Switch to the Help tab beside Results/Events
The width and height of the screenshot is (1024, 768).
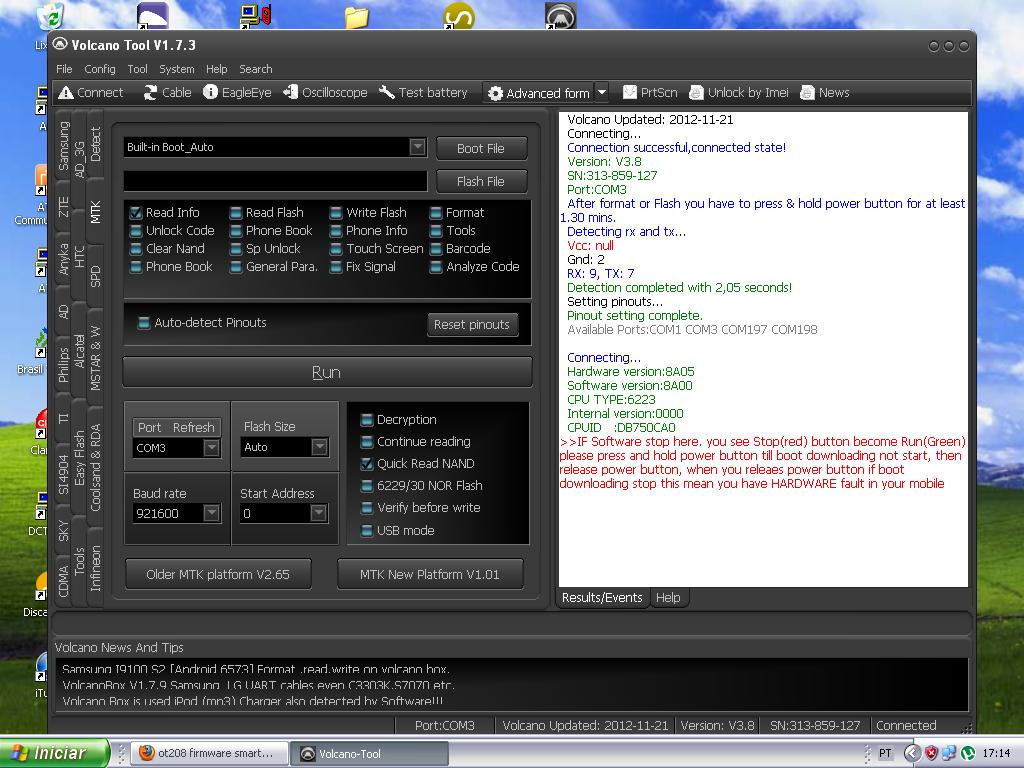pyautogui.click(x=668, y=598)
